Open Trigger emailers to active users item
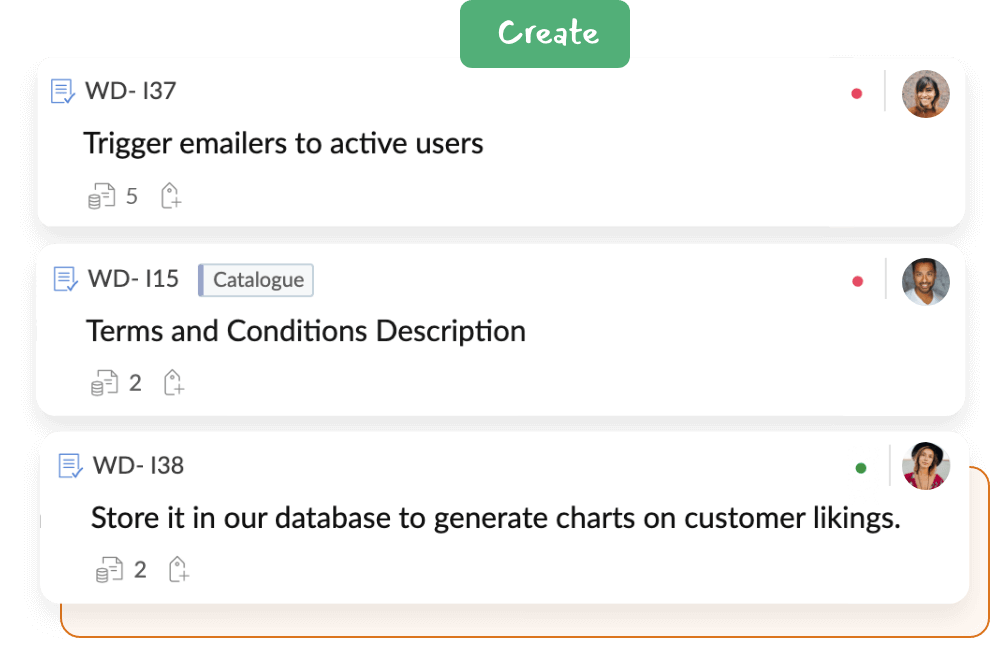The height and width of the screenshot is (654, 1006). [x=283, y=143]
